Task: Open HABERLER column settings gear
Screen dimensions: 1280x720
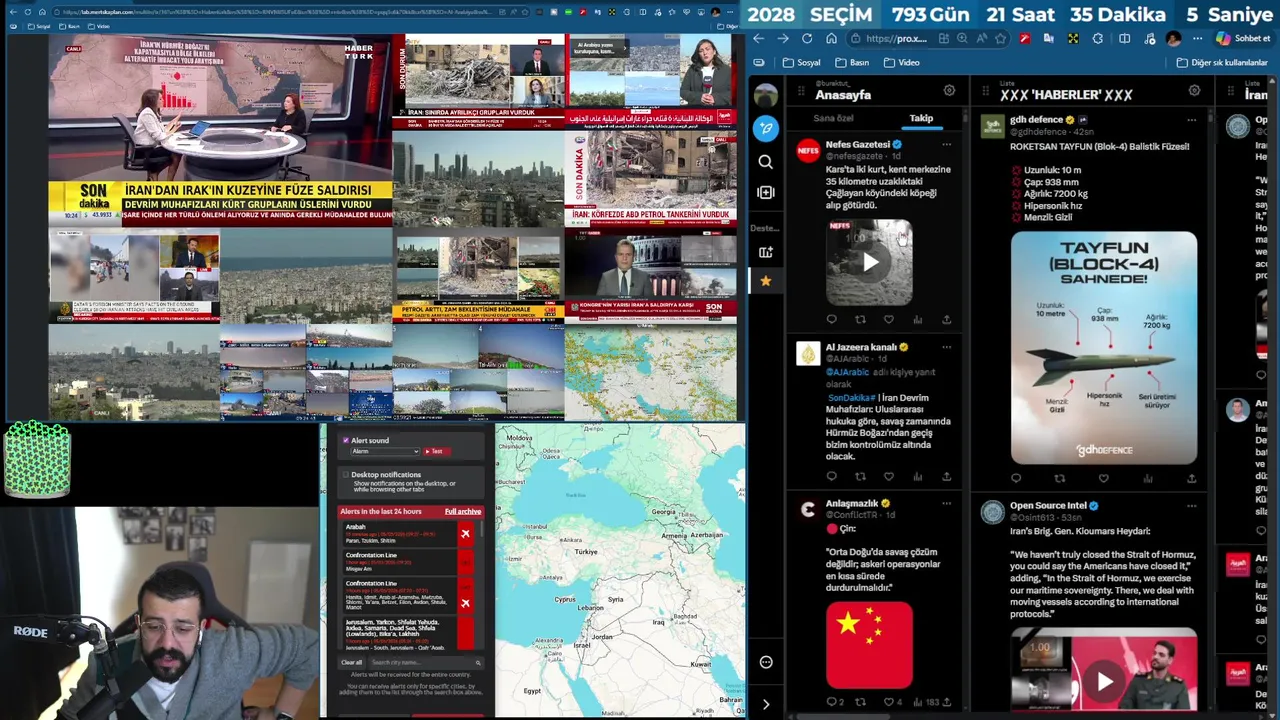Action: click(1194, 91)
